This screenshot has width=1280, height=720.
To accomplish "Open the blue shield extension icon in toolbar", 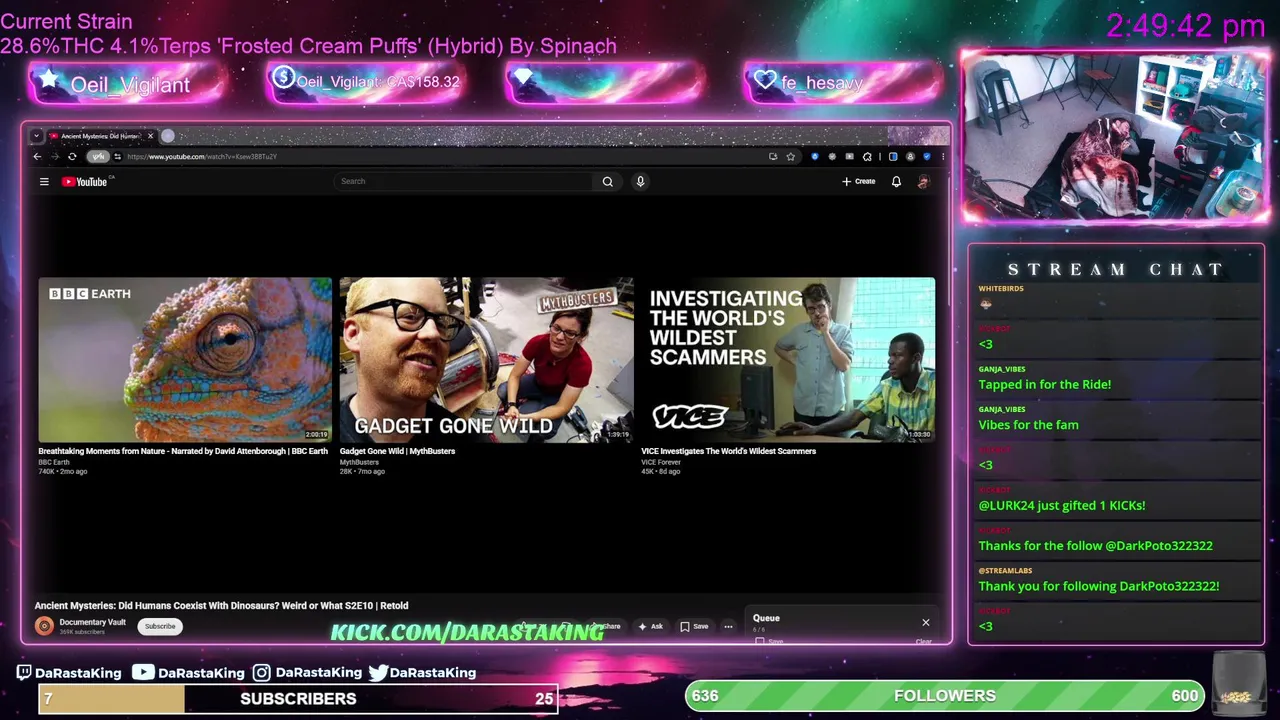I will 814,156.
